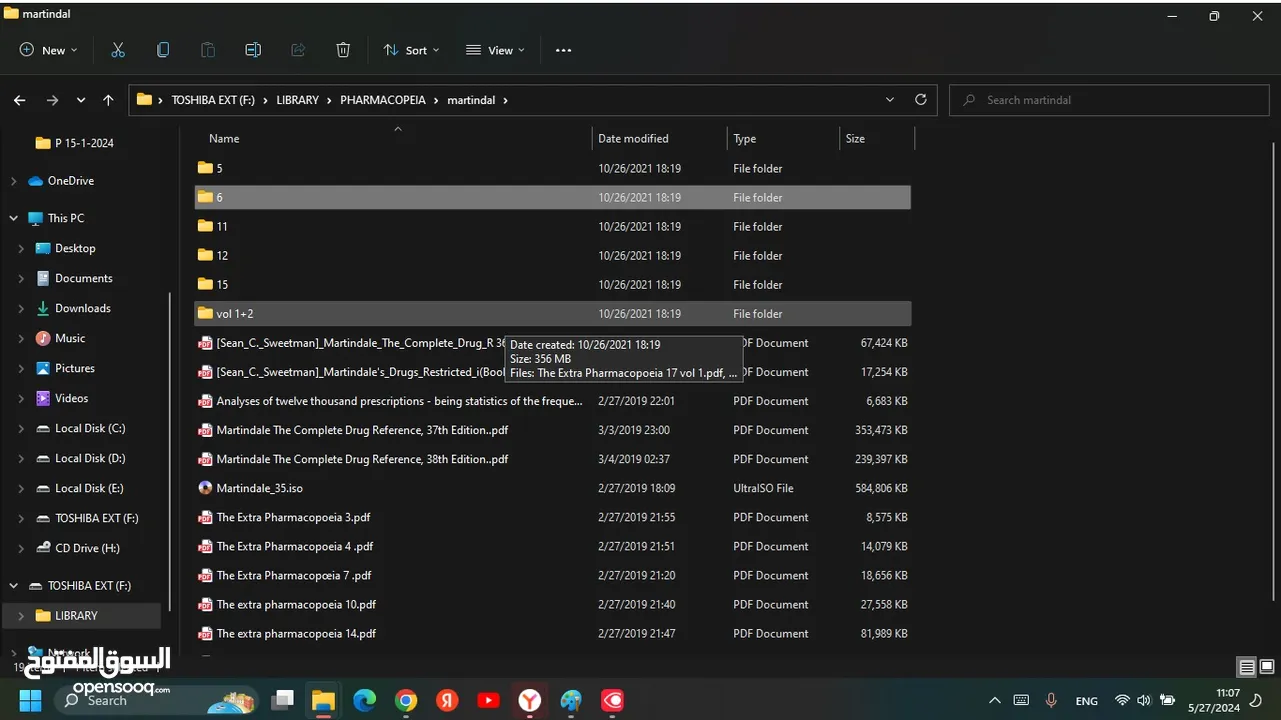Select Martindale 38th Edition PDF

[x=552, y=459]
